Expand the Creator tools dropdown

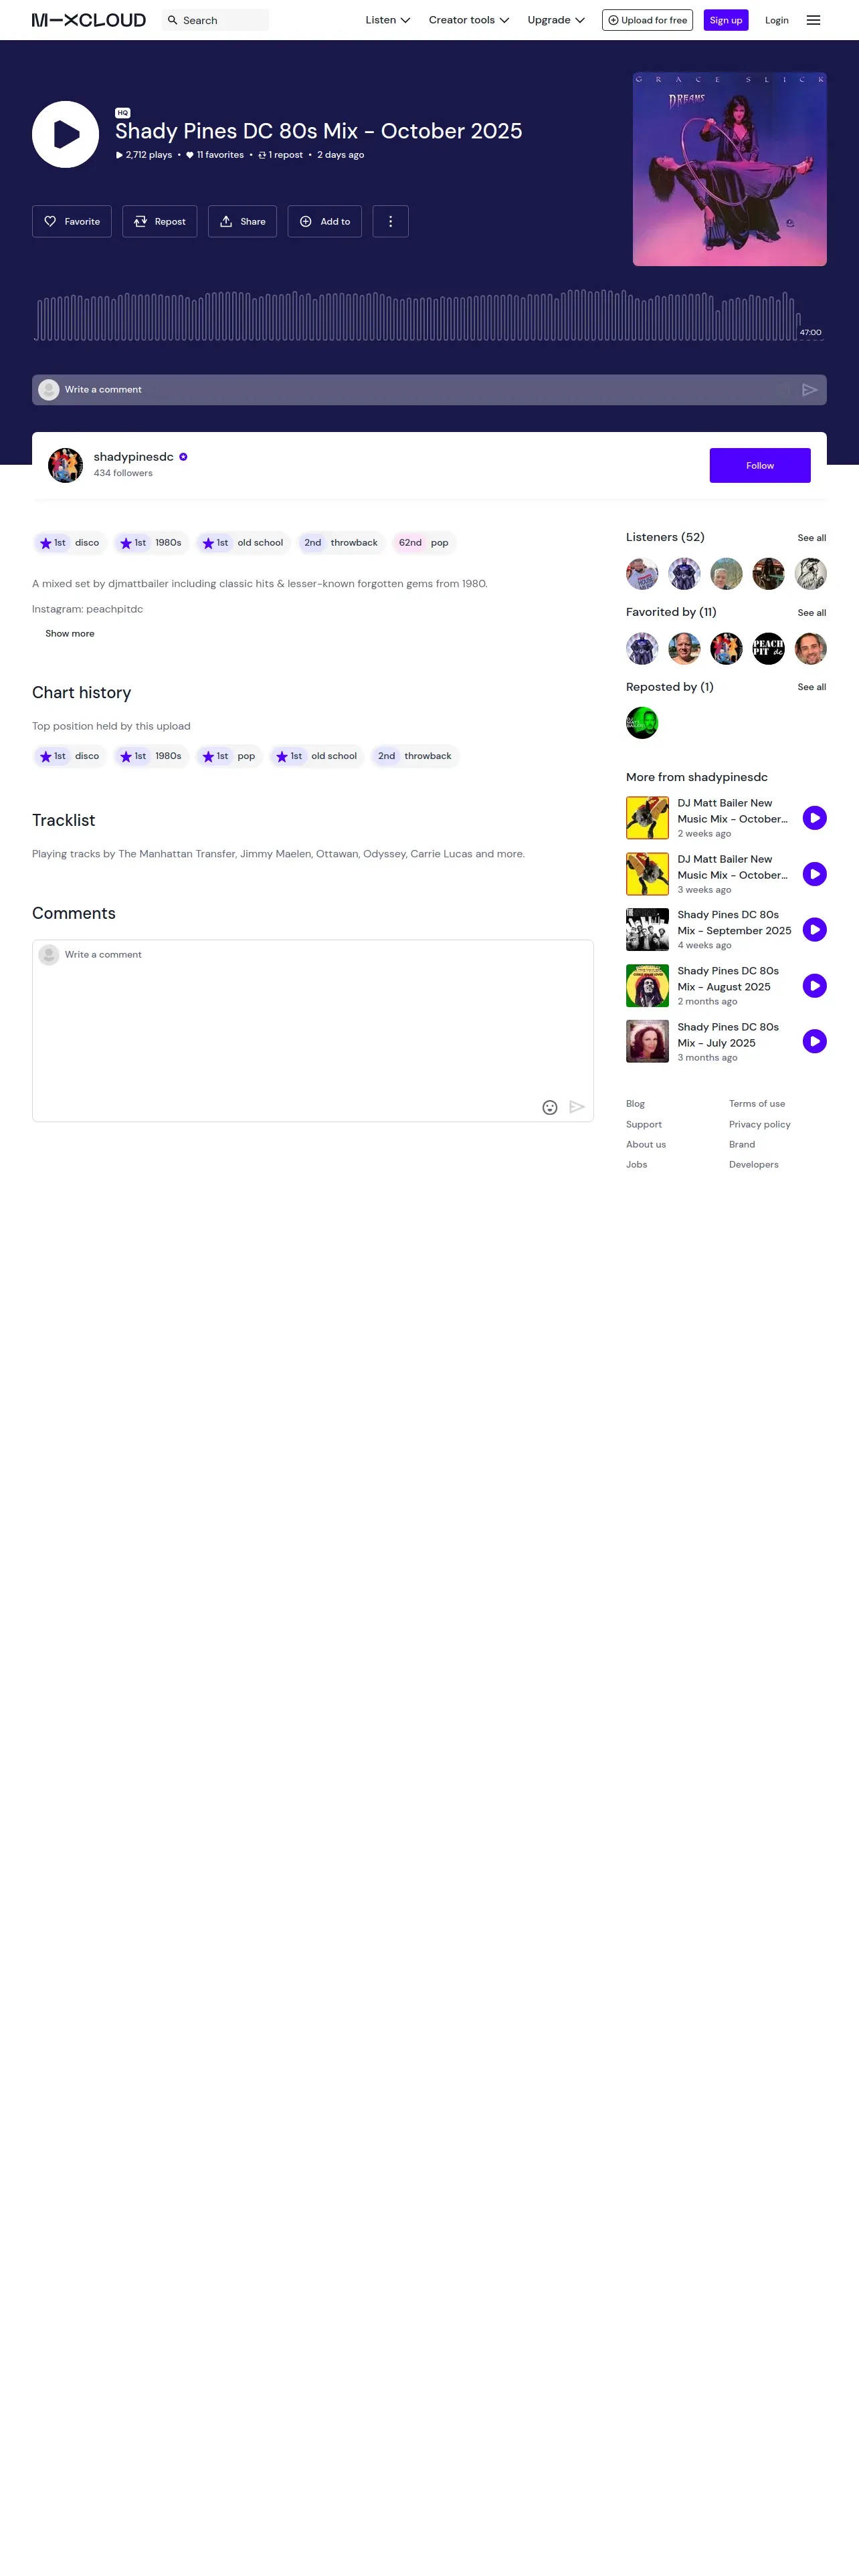(469, 20)
